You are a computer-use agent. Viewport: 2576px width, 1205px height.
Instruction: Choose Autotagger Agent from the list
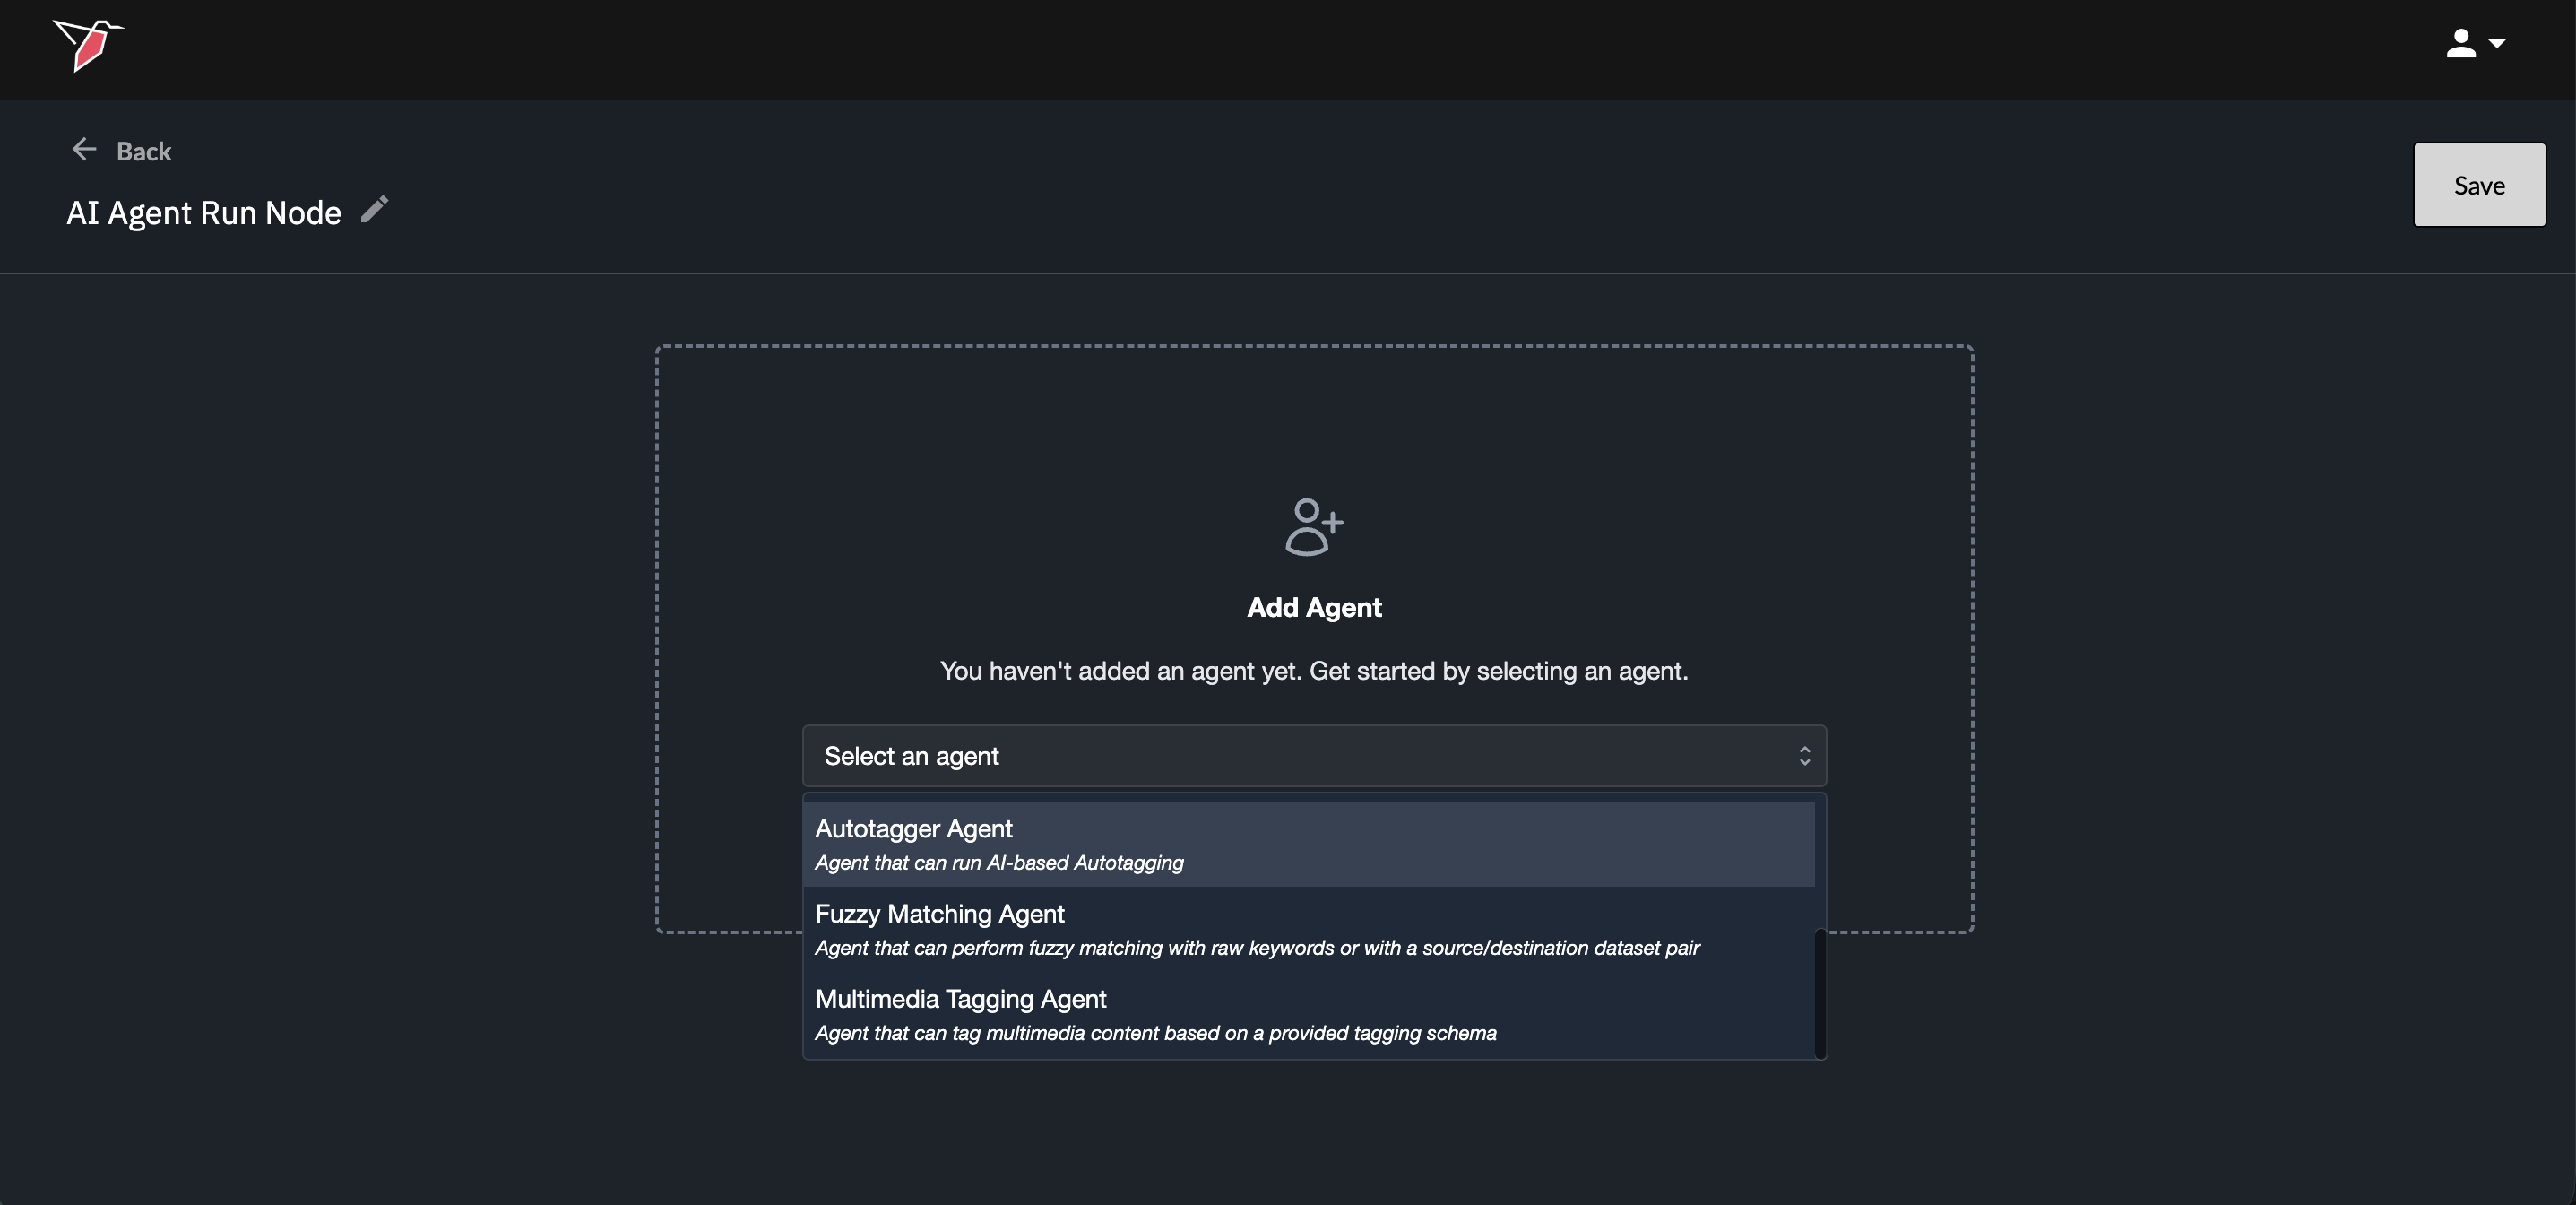(x=914, y=829)
